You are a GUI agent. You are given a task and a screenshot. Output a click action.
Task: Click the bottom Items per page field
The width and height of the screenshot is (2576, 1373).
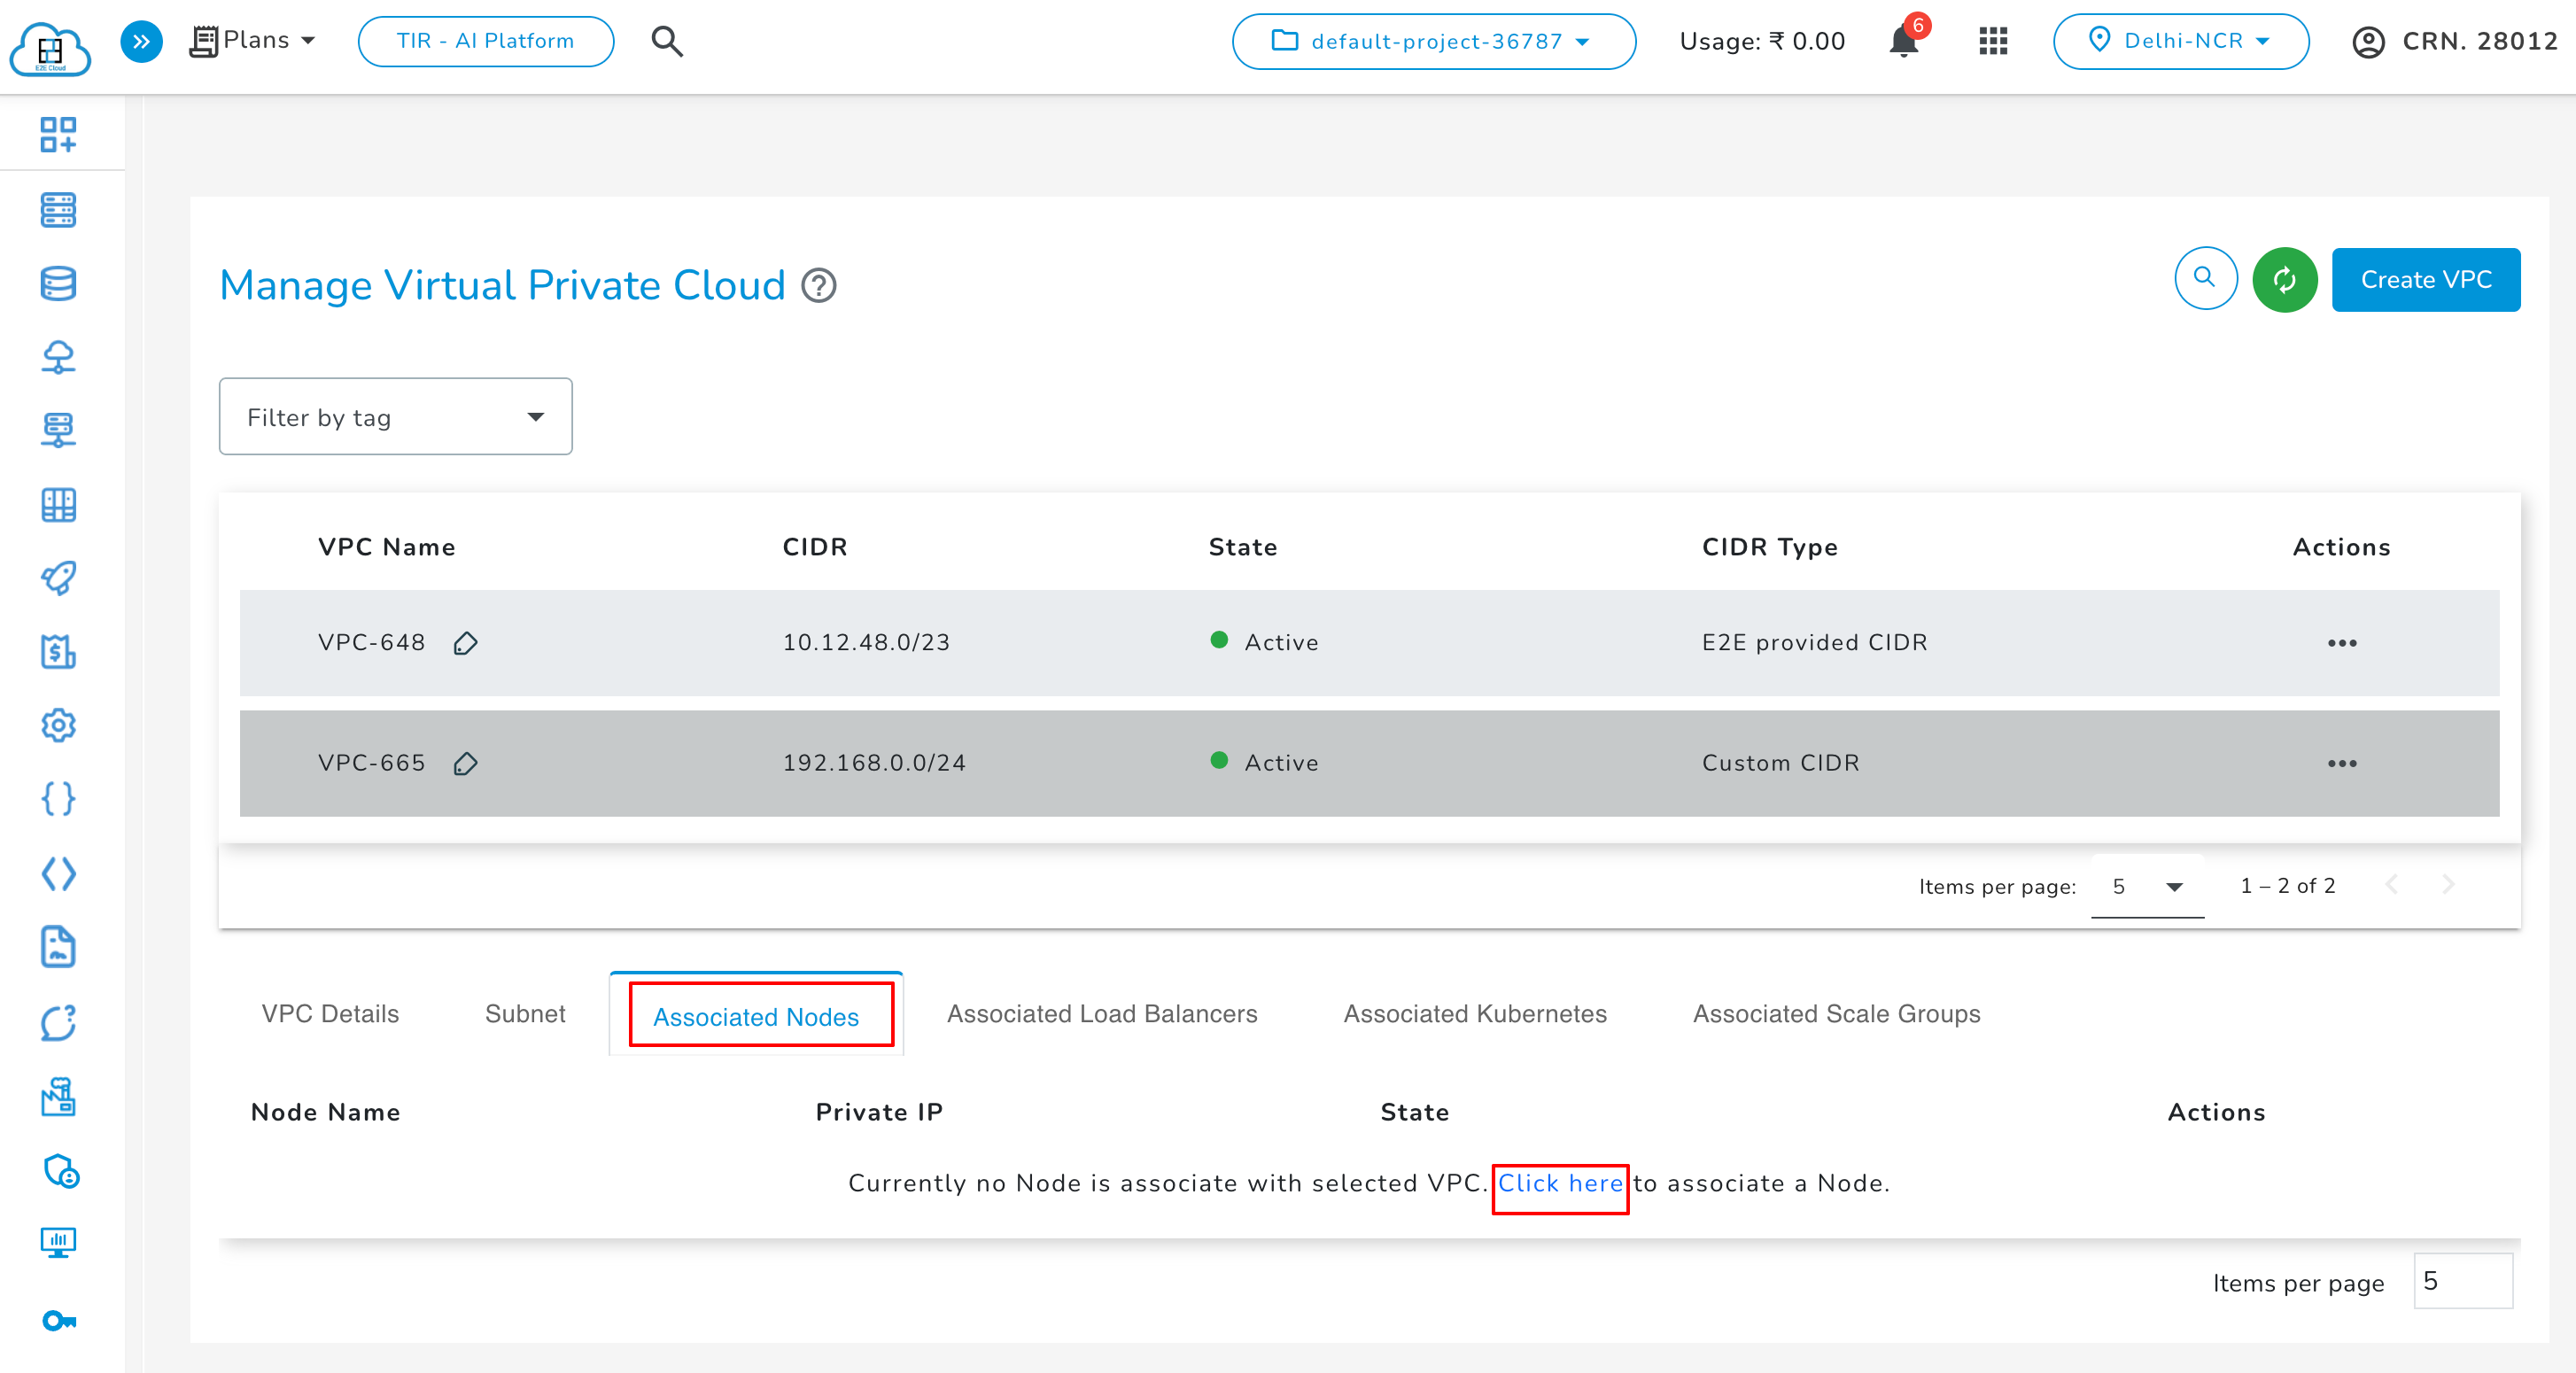[x=2461, y=1282]
